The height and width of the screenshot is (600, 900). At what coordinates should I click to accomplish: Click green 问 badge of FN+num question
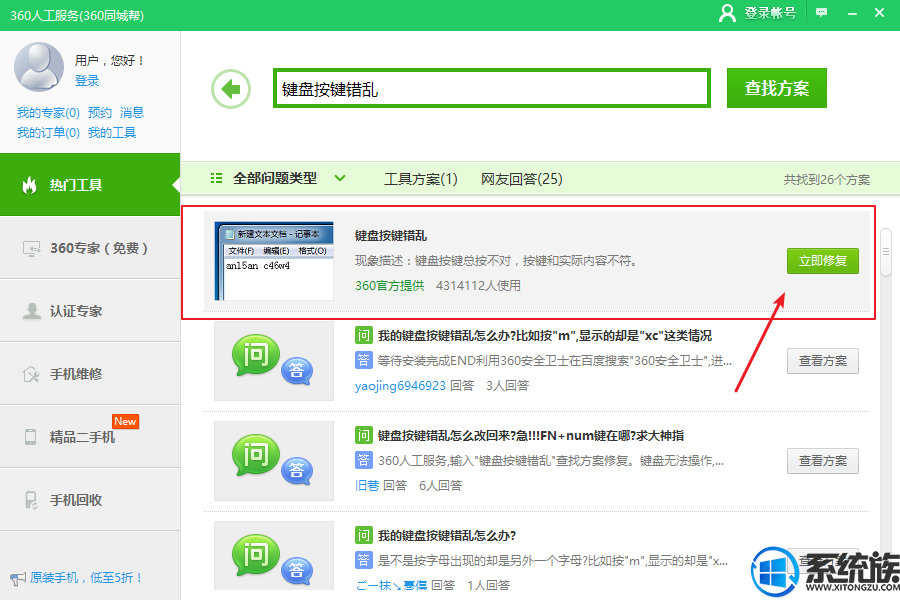pyautogui.click(x=363, y=435)
